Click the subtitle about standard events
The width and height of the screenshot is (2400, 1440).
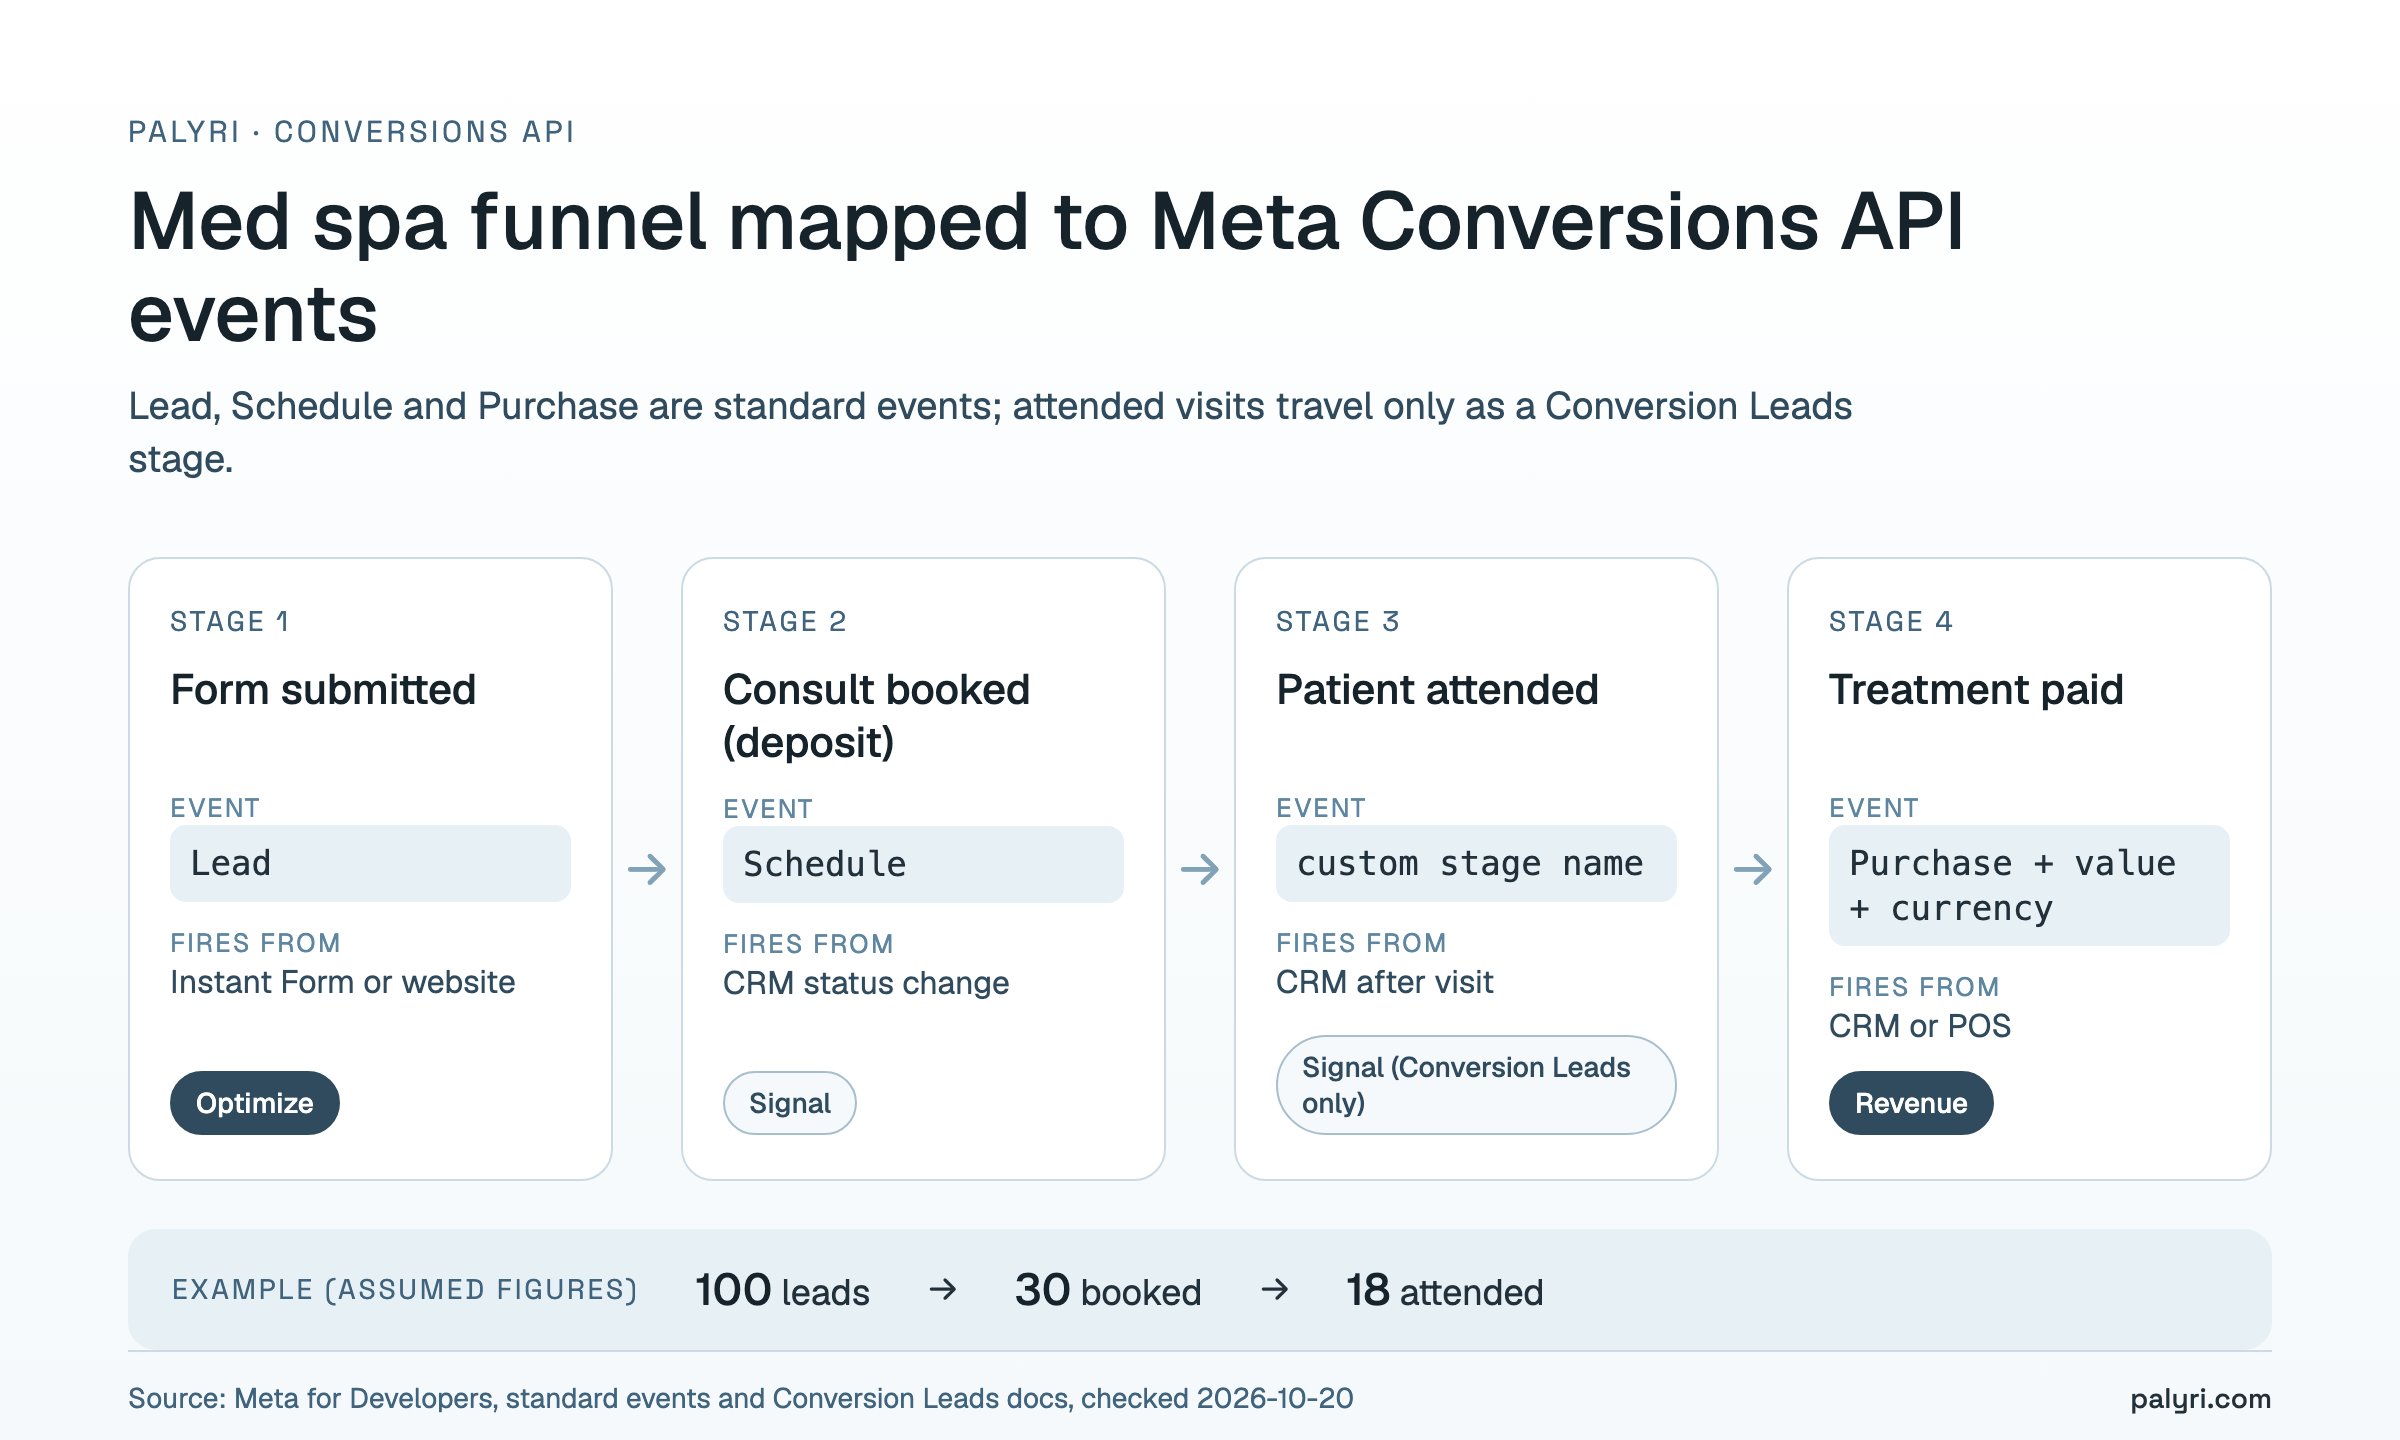(x=990, y=432)
